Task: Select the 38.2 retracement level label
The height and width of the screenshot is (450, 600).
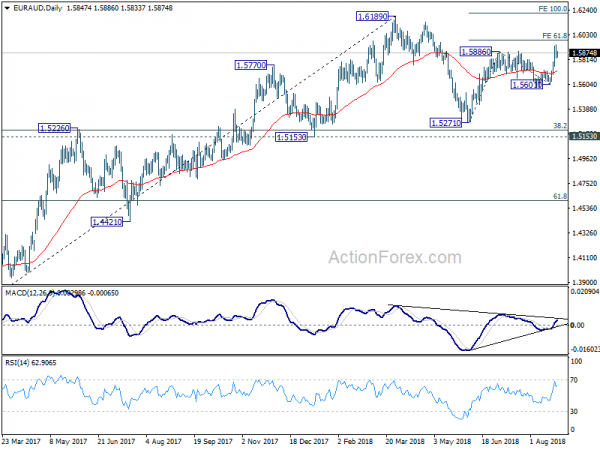Action: pyautogui.click(x=560, y=126)
